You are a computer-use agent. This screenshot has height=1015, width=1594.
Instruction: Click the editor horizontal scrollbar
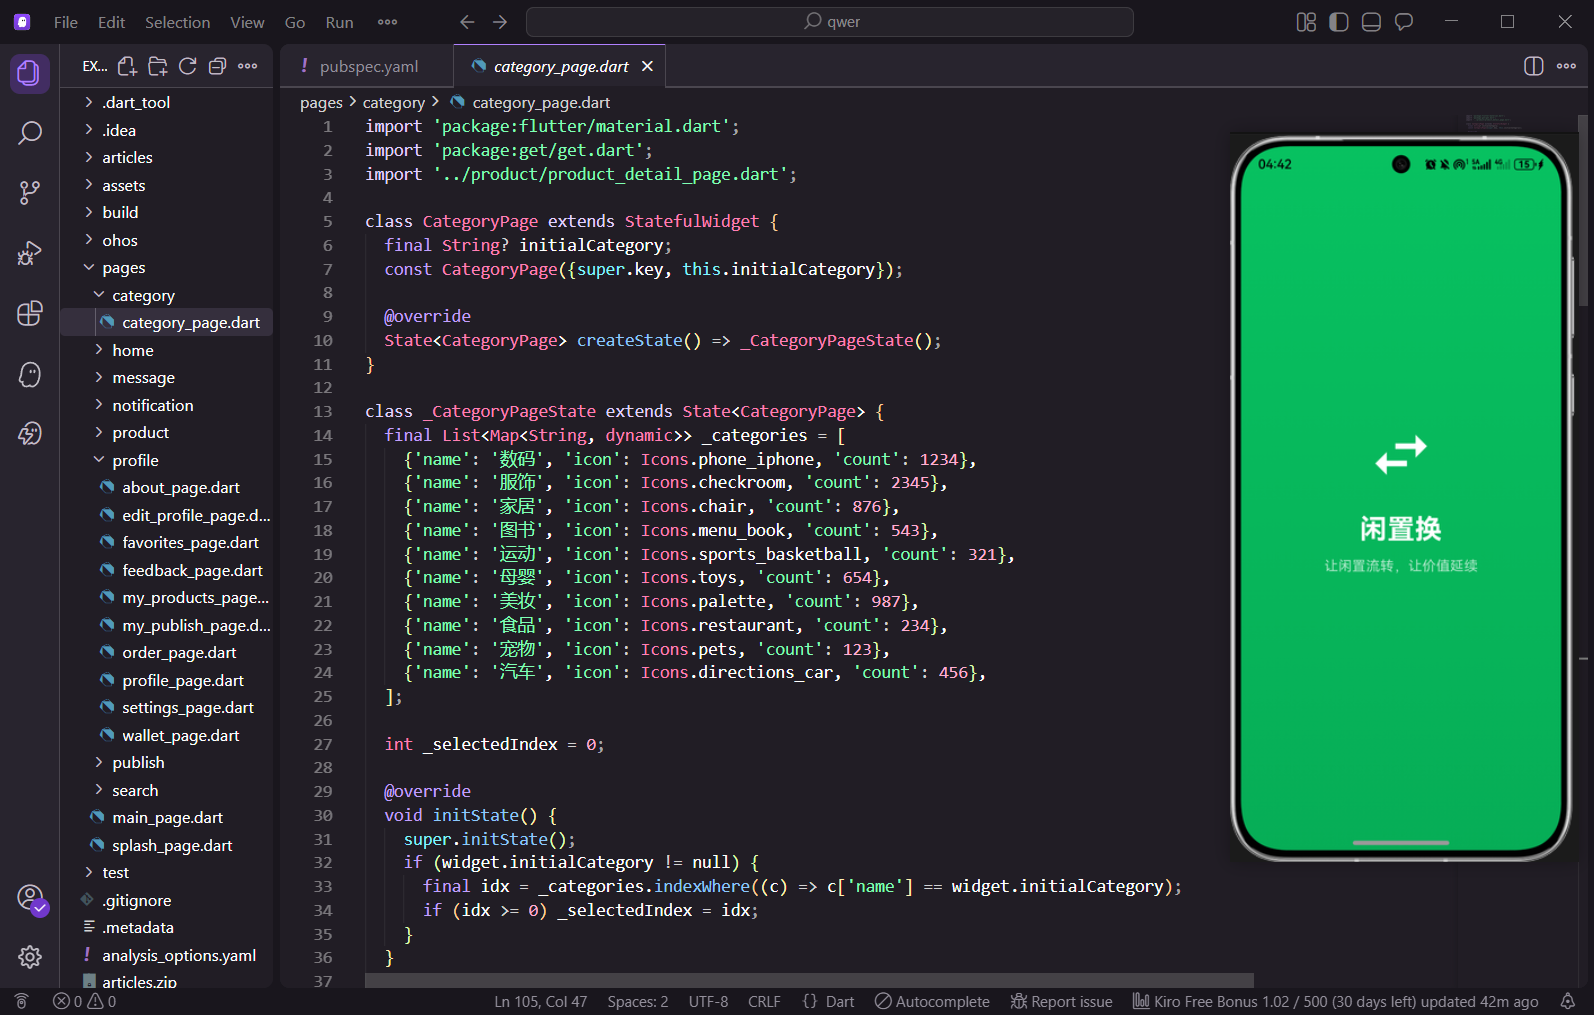[809, 980]
